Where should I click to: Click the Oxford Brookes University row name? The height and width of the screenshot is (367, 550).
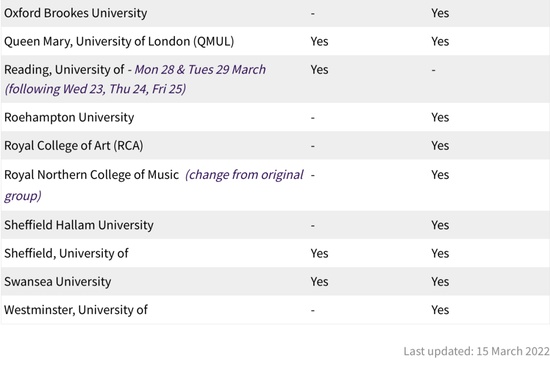point(75,13)
